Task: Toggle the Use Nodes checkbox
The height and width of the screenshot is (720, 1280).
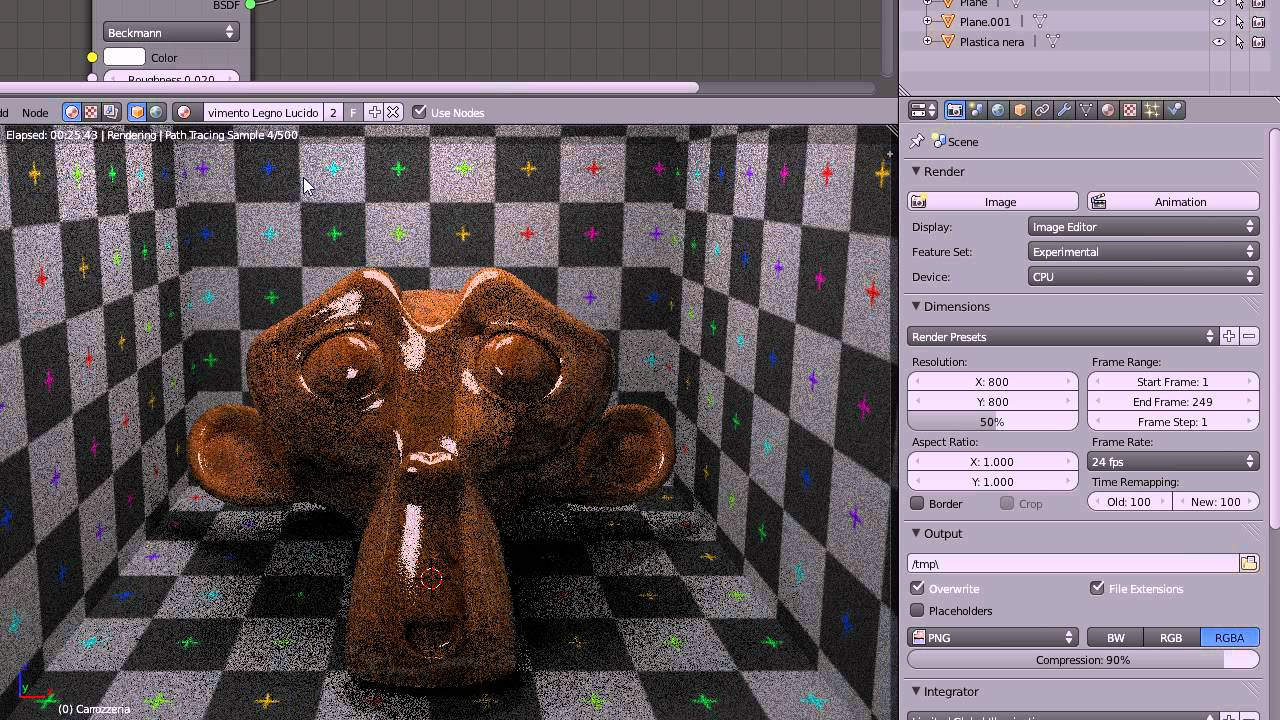Action: [x=419, y=112]
